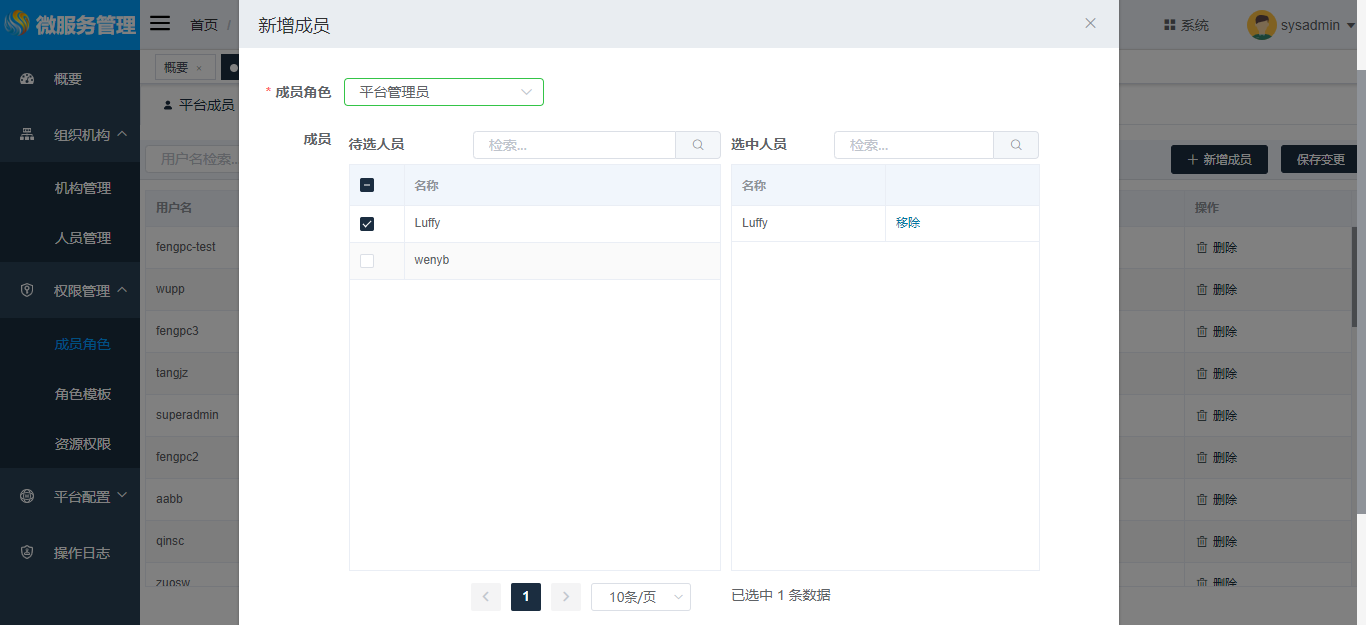1366x625 pixels.
Task: Check the wenyb checkbox
Action: 367,261
